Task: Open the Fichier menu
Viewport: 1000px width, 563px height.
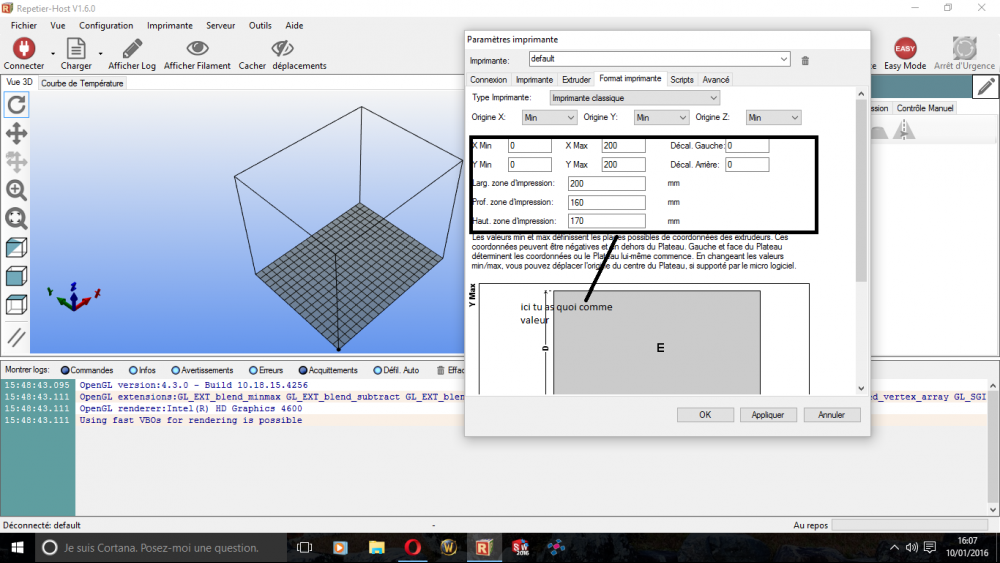Action: click(x=24, y=26)
